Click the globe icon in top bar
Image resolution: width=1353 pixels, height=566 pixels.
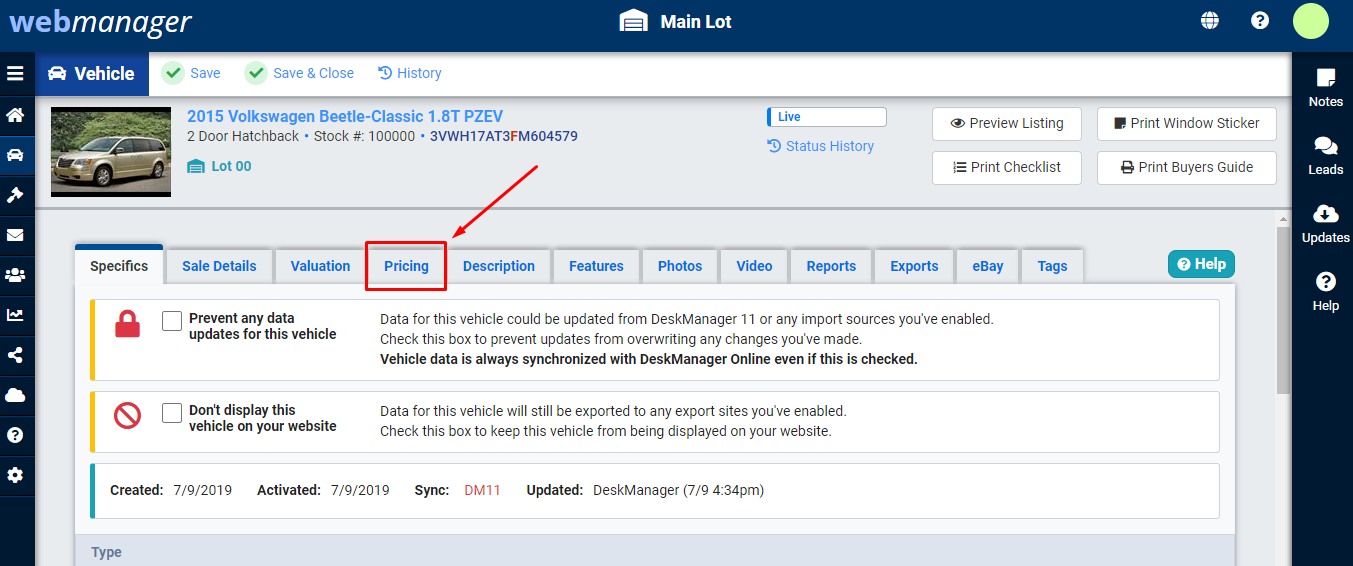pos(1210,21)
